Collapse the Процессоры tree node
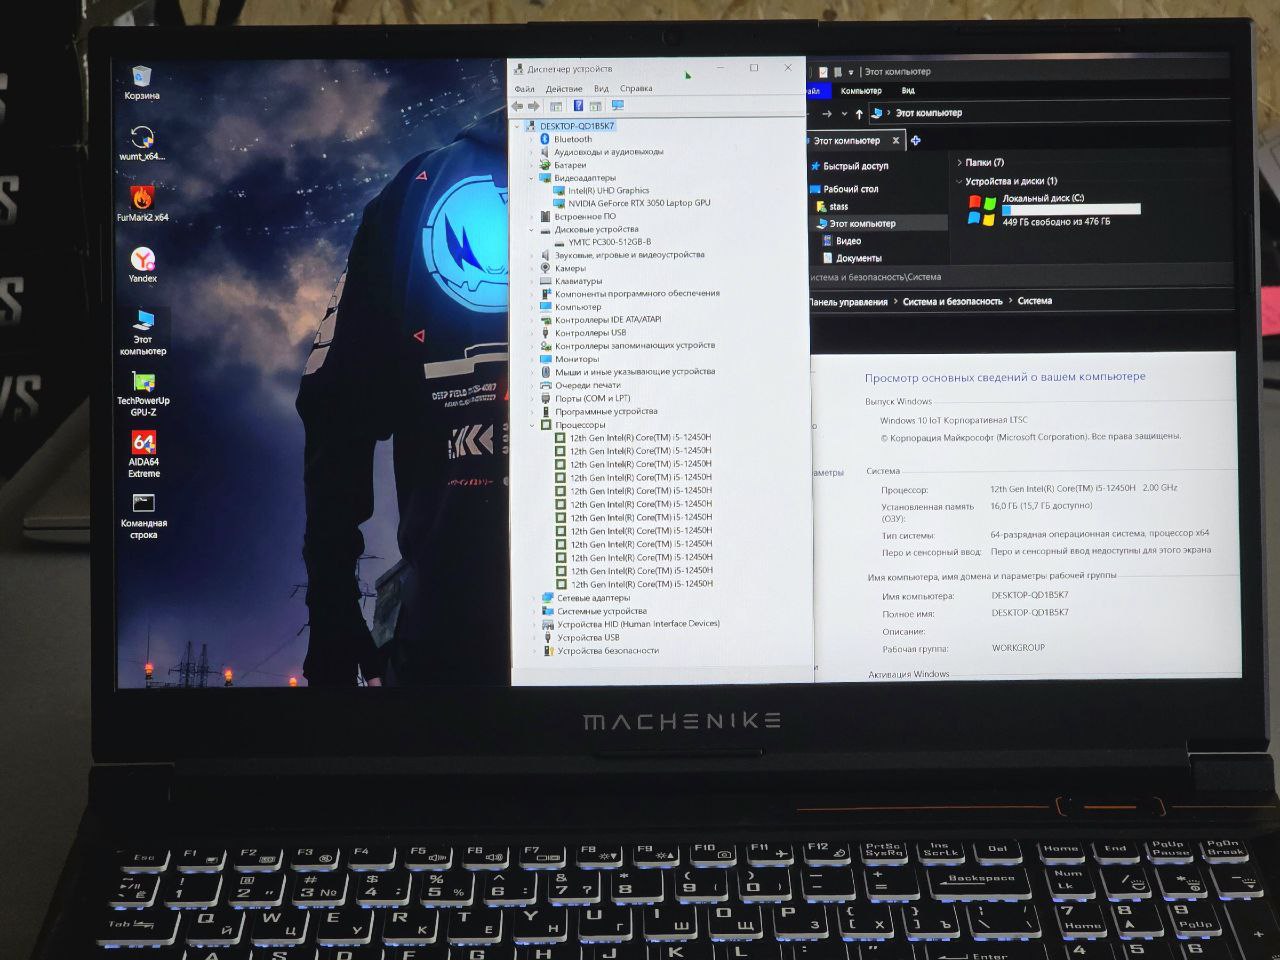This screenshot has height=960, width=1280. (532, 425)
